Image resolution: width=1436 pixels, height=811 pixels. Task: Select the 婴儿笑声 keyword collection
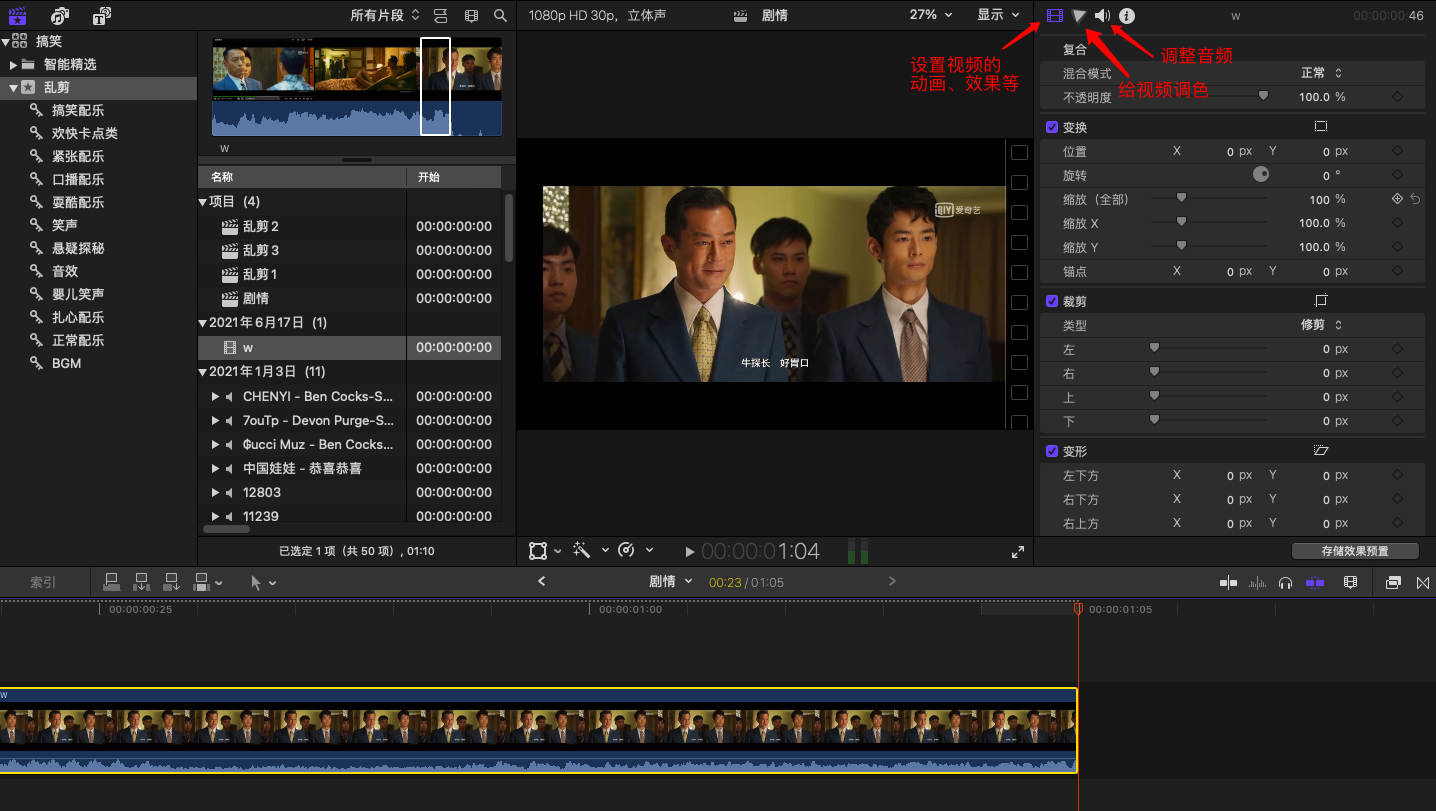pyautogui.click(x=78, y=294)
